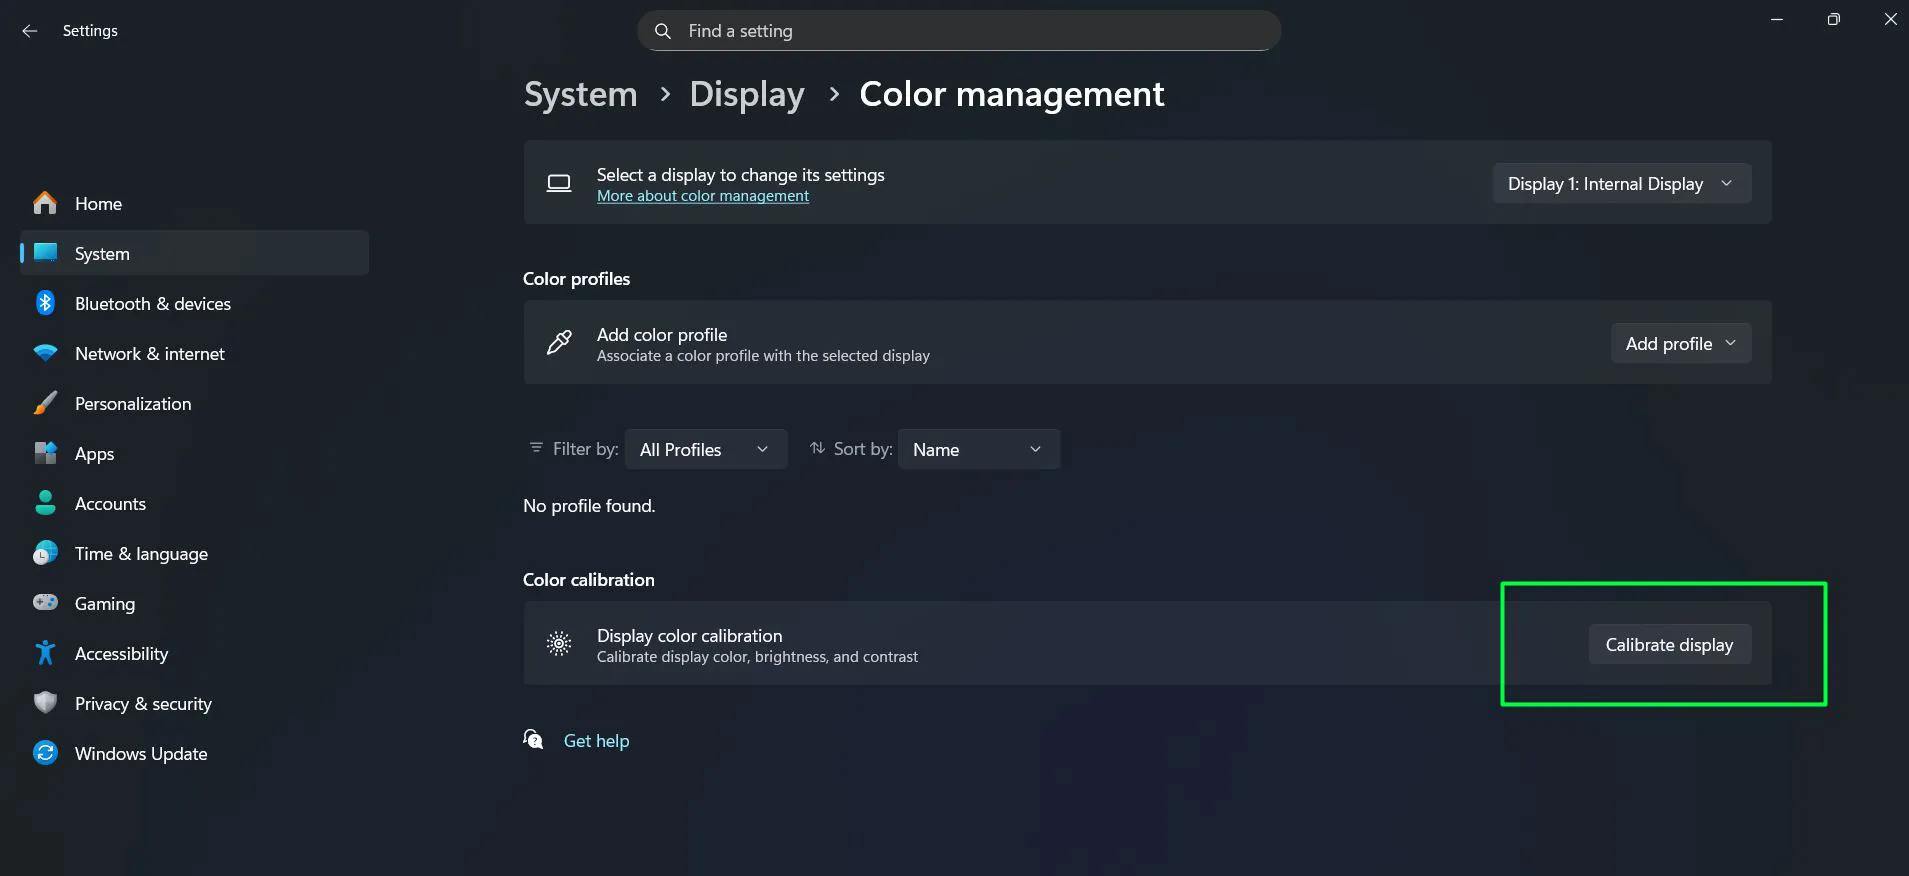Open Personalization settings
The image size is (1909, 876).
[x=194, y=403]
